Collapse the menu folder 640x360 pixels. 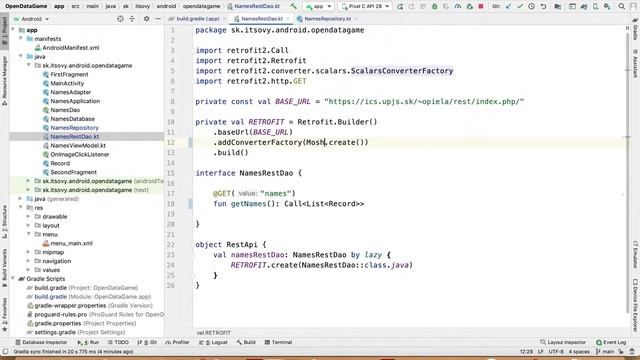(29, 234)
